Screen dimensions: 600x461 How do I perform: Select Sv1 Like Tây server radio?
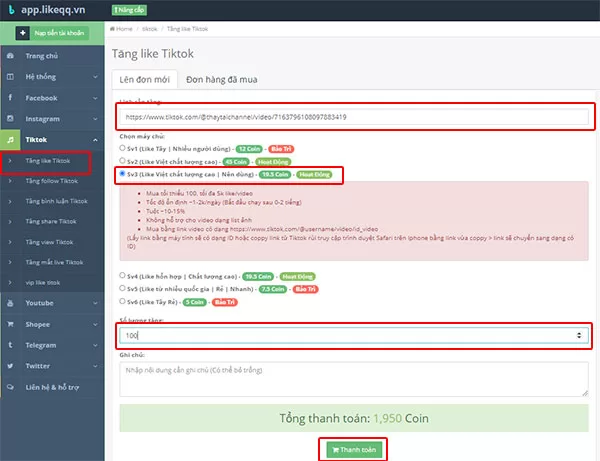point(122,148)
